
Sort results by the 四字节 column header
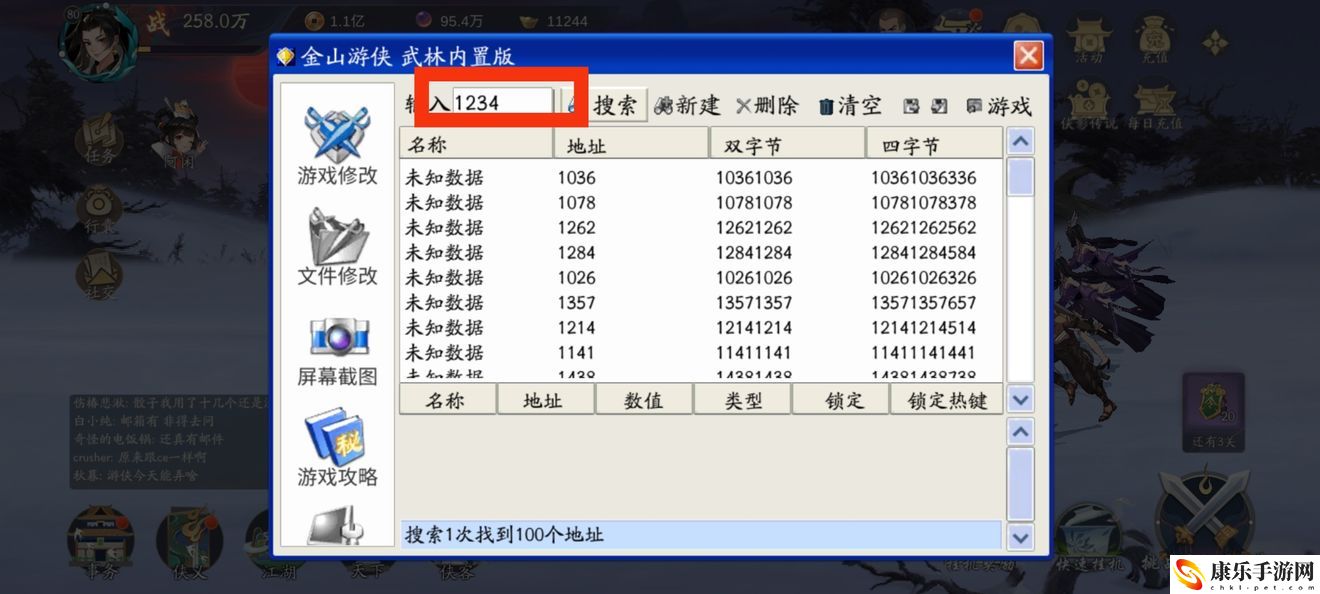click(934, 144)
